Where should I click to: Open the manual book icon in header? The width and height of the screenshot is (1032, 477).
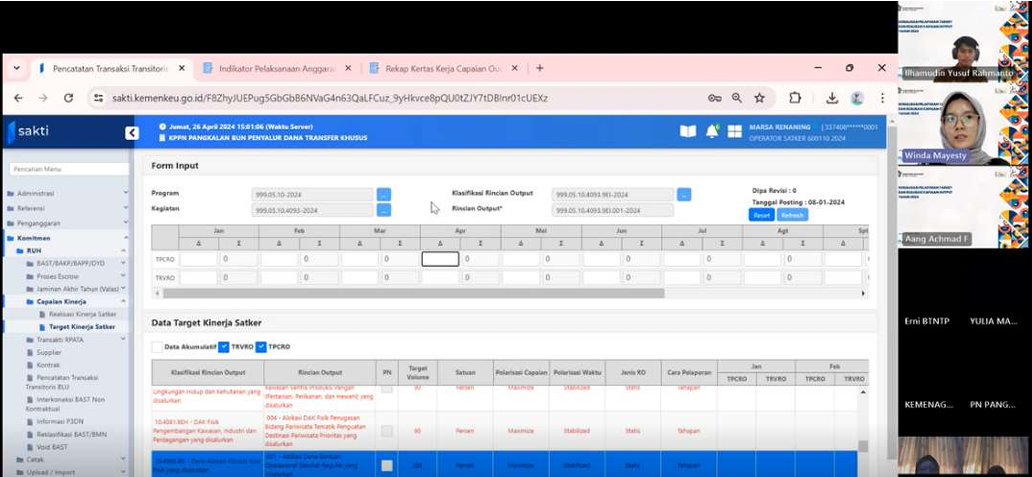(688, 132)
